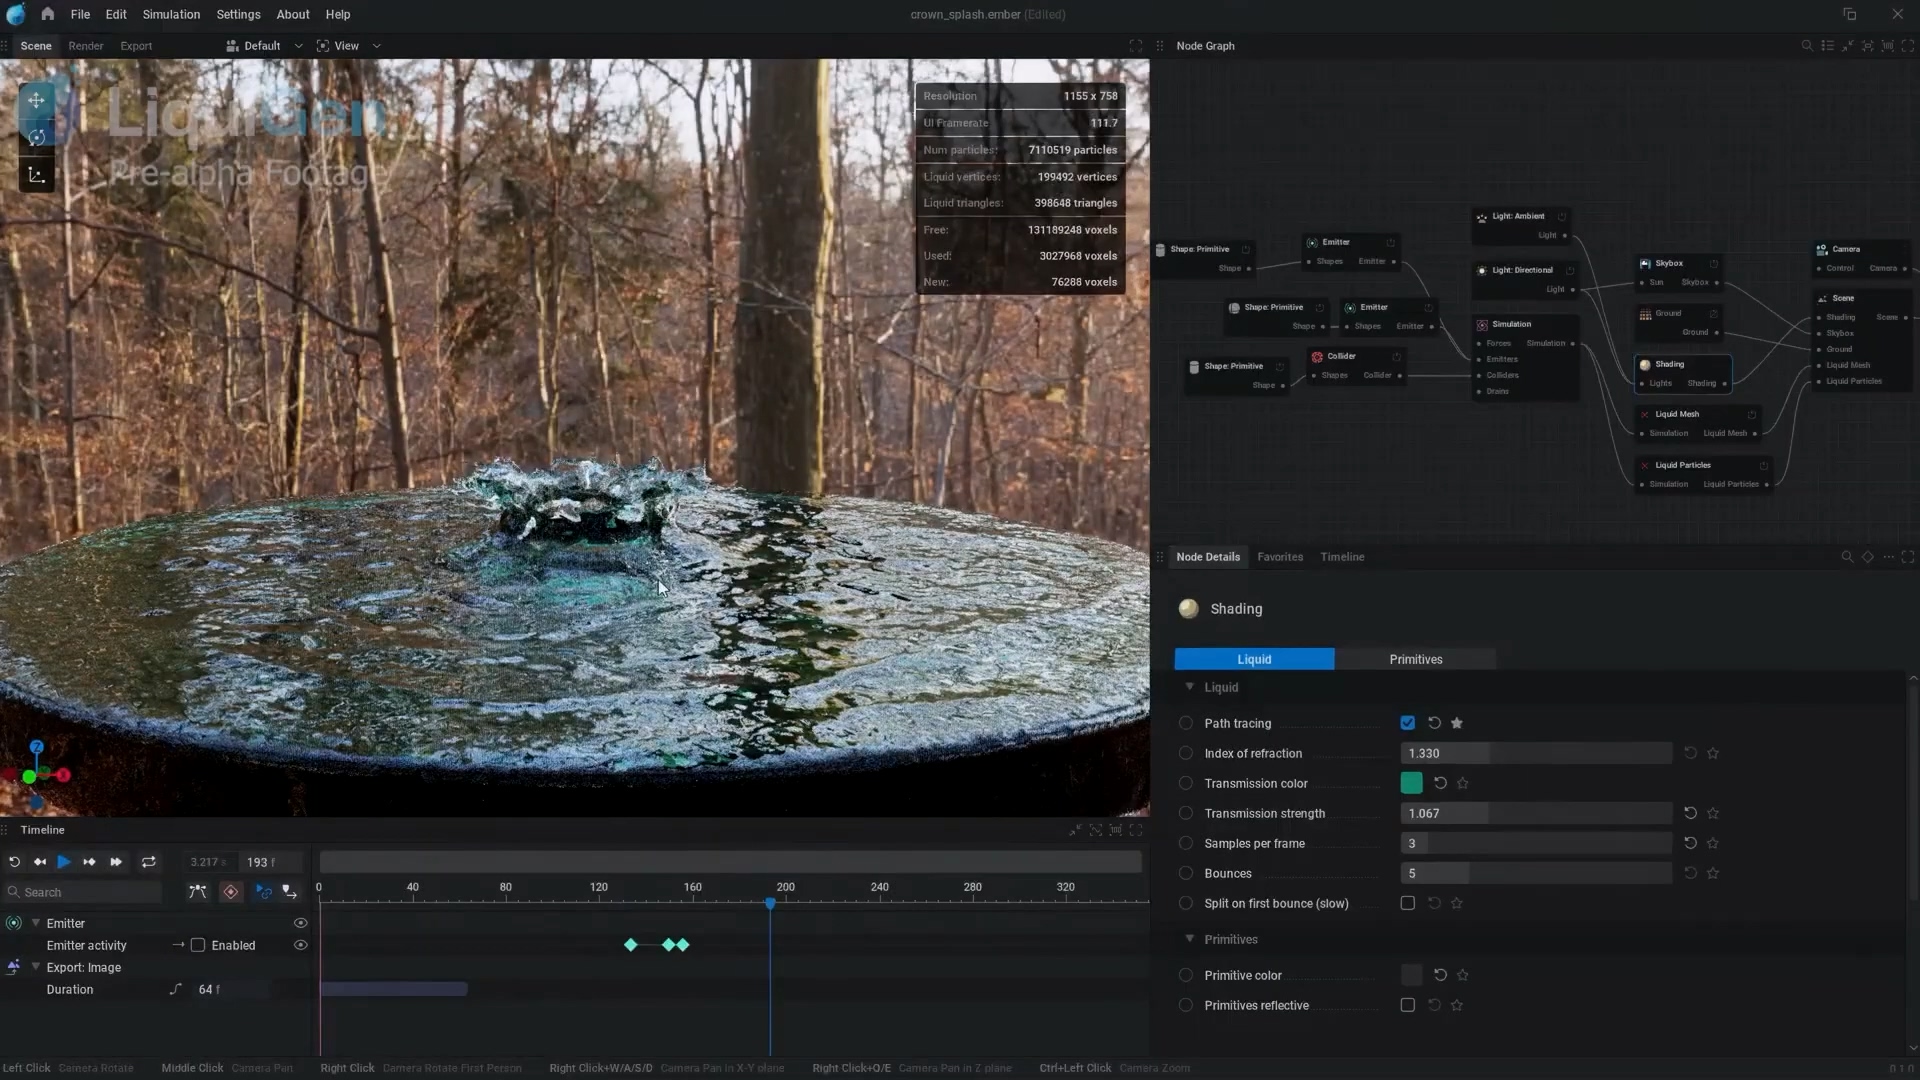Favorite Path tracing with star icon
Screen dimensions: 1920x1080
[1457, 723]
